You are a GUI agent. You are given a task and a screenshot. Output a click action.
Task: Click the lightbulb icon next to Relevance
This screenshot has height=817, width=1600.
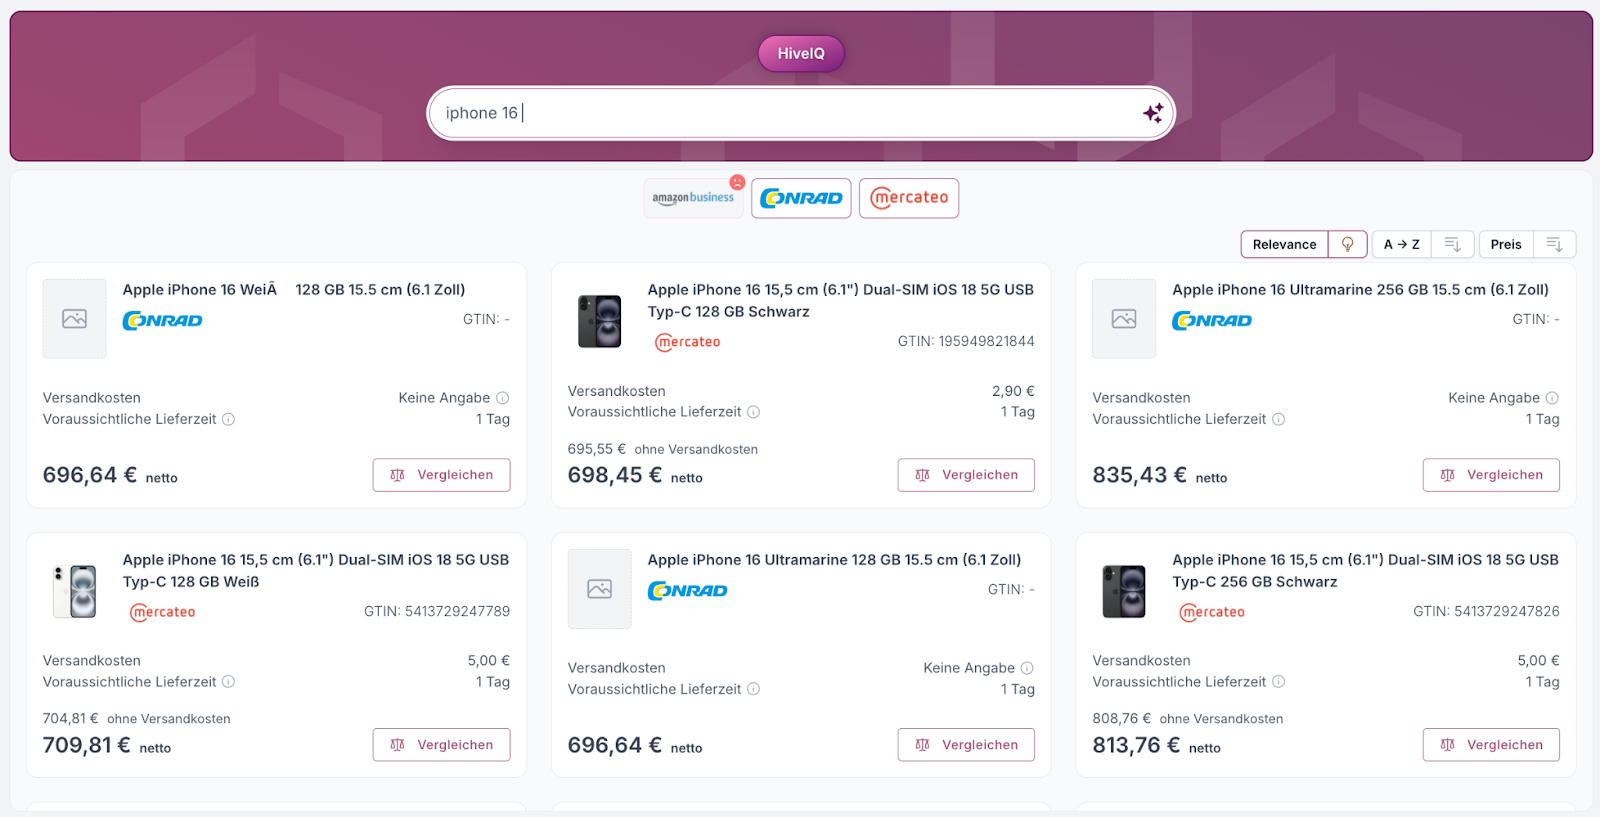click(1347, 244)
